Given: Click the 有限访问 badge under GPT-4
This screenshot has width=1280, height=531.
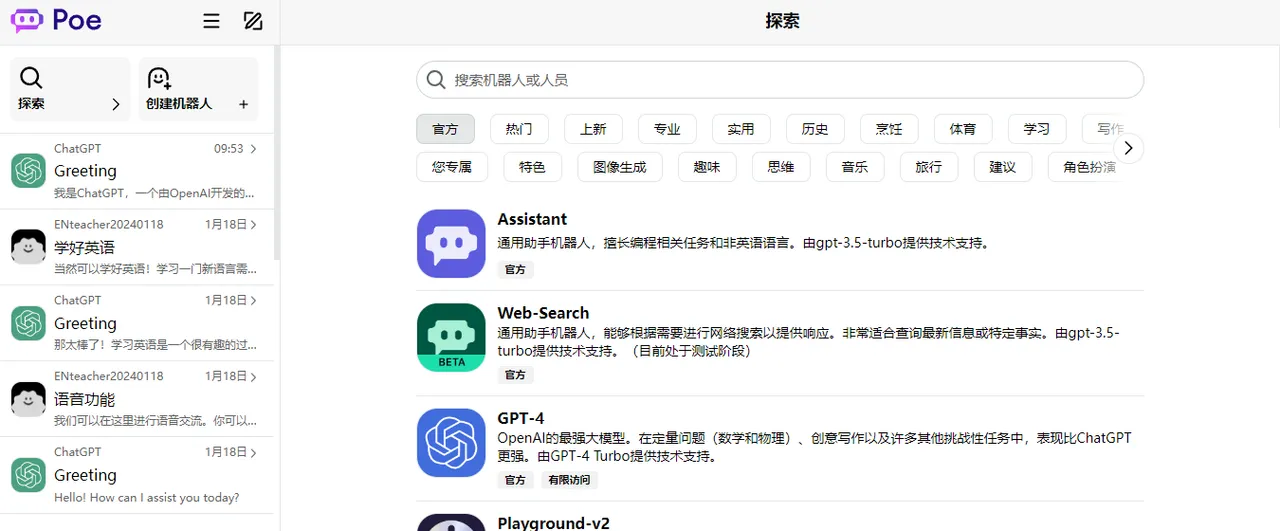Looking at the screenshot, I should [569, 480].
